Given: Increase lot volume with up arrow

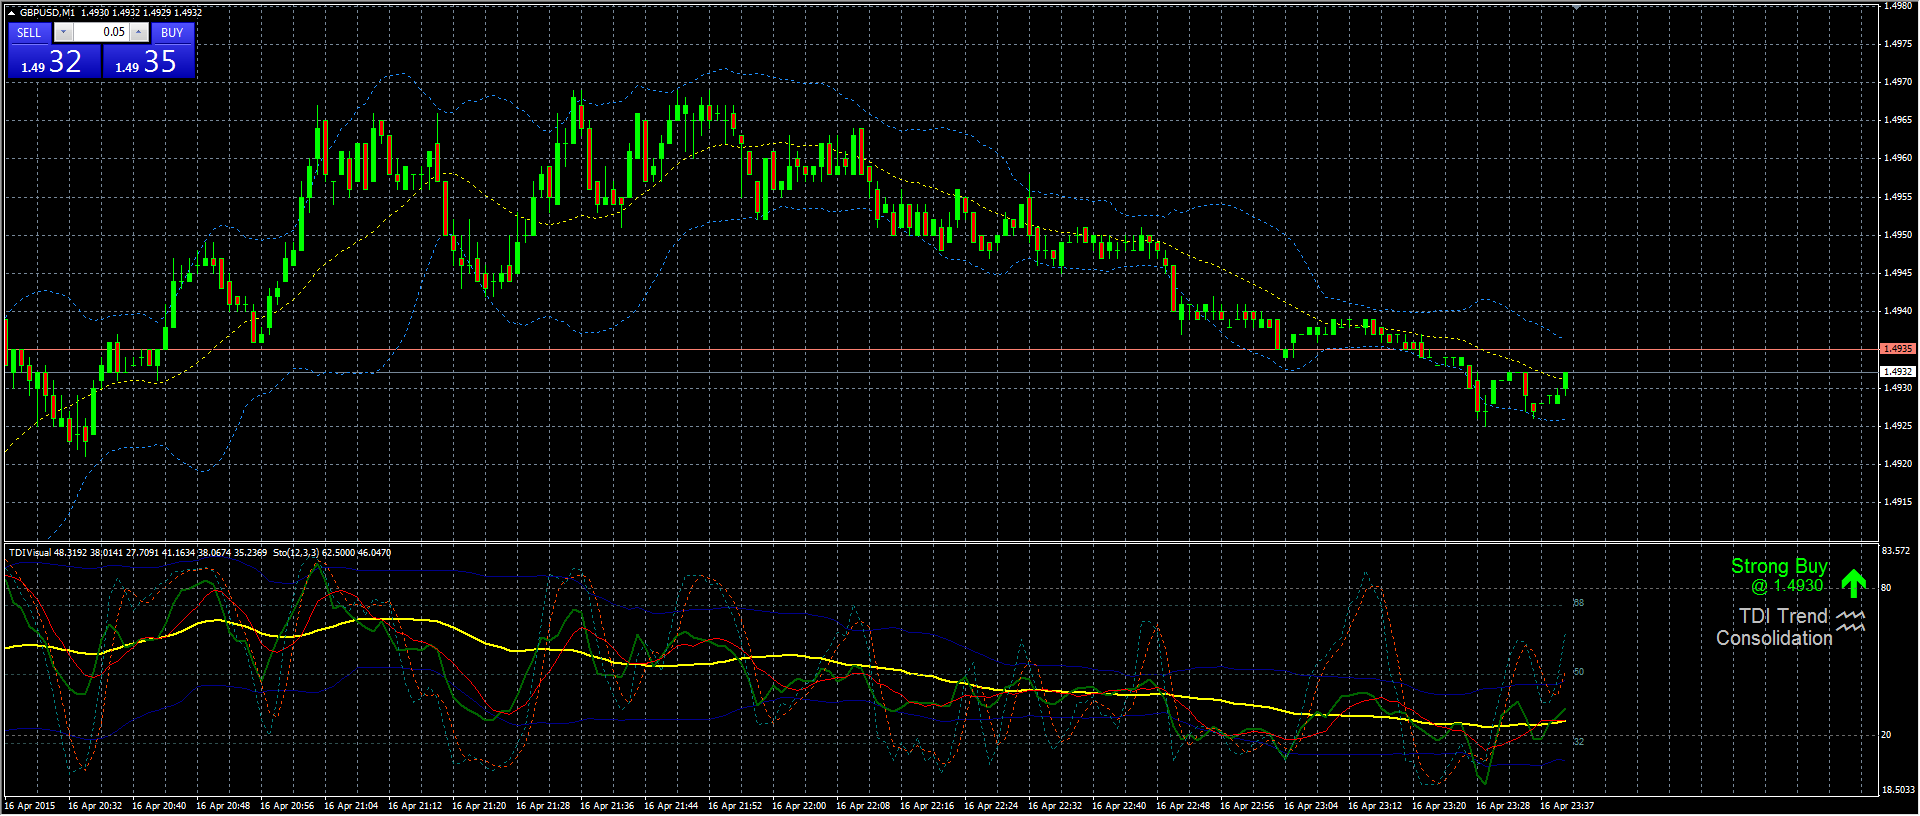Looking at the screenshot, I should click(x=139, y=32).
